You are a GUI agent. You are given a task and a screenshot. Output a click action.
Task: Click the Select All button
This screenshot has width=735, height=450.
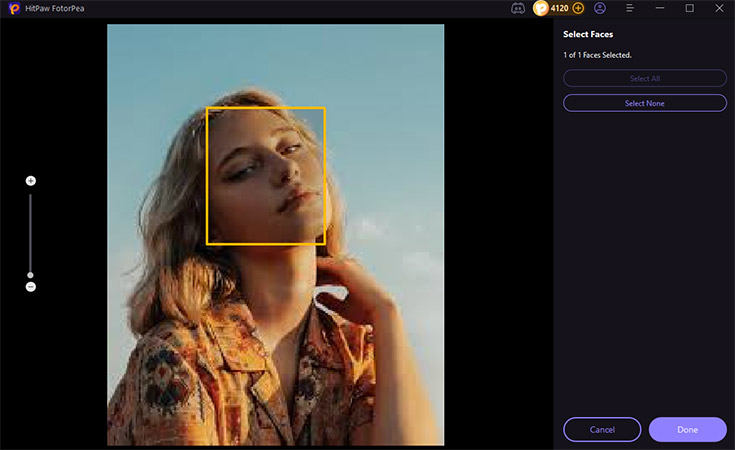pyautogui.click(x=645, y=78)
